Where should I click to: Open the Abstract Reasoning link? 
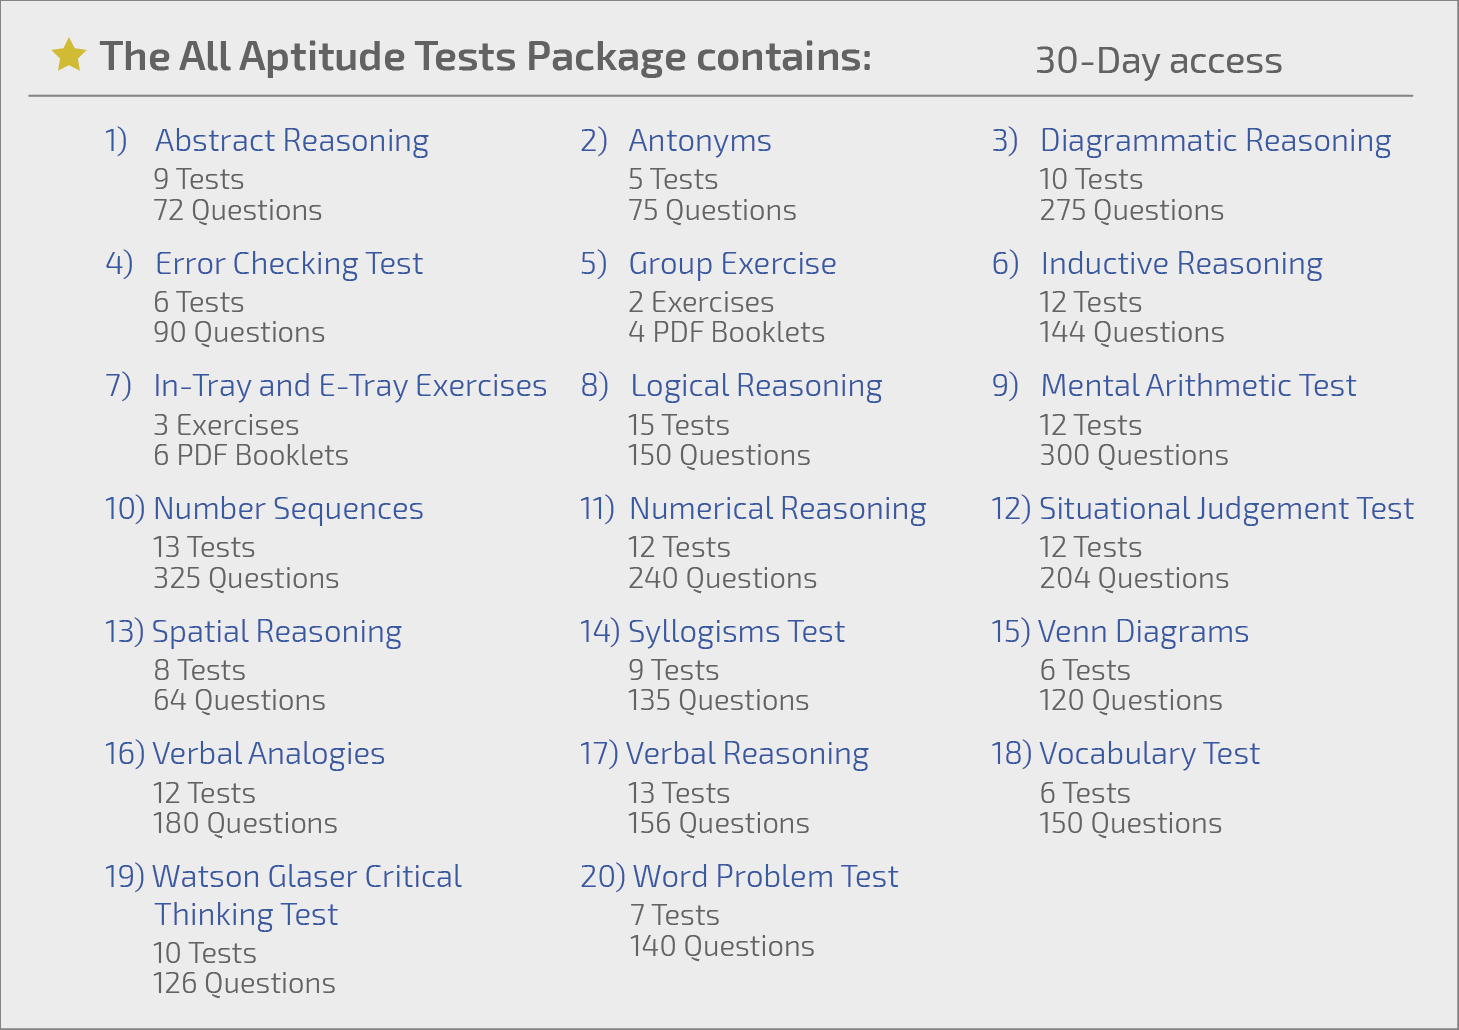[x=292, y=141]
